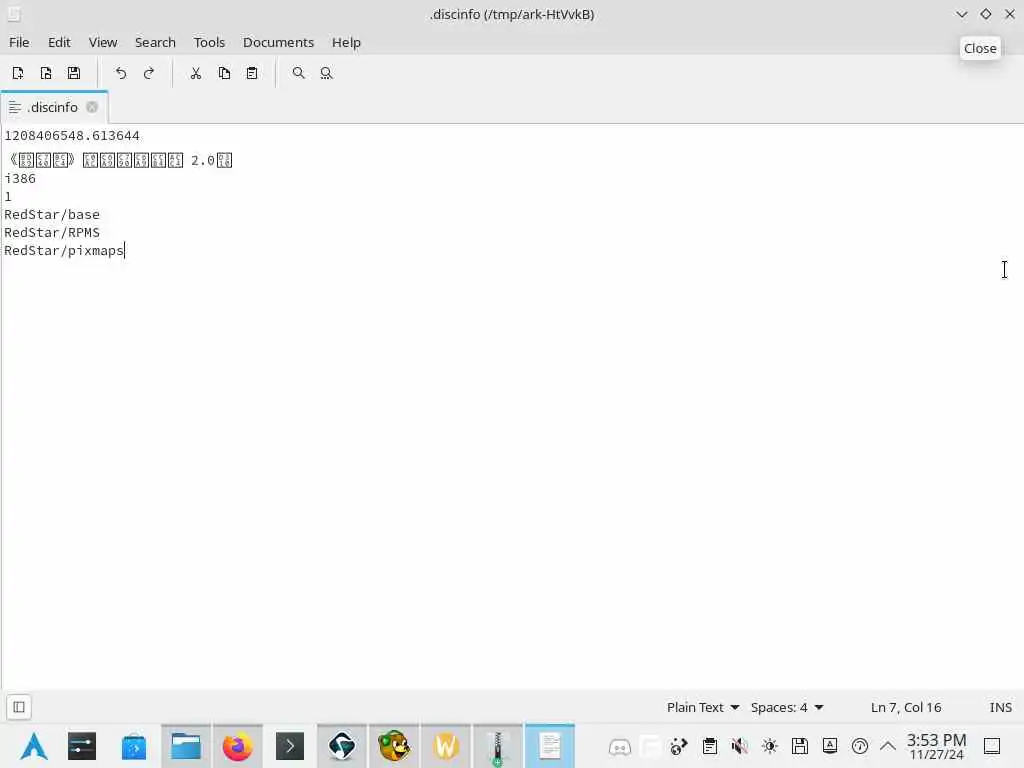Open Discord from the system tray
This screenshot has width=1024, height=768.
[x=619, y=746]
